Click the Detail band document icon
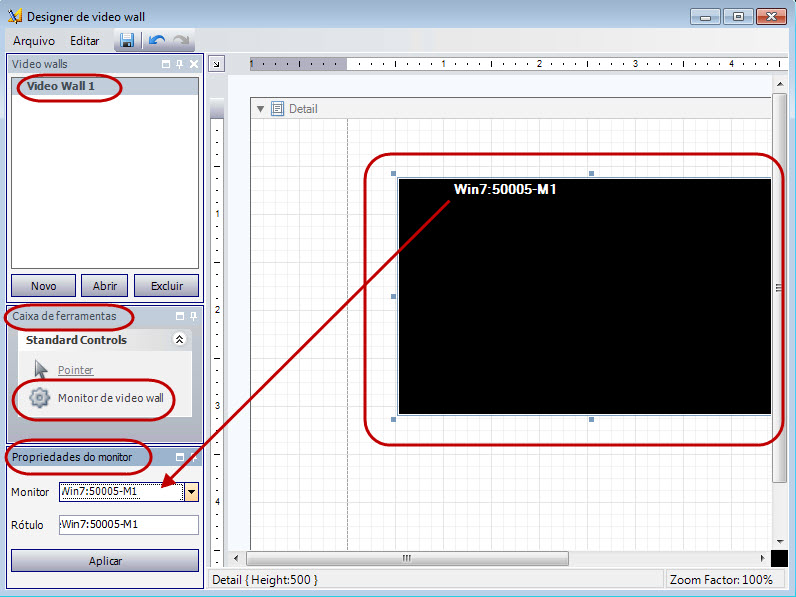This screenshot has height=597, width=796. 277,109
